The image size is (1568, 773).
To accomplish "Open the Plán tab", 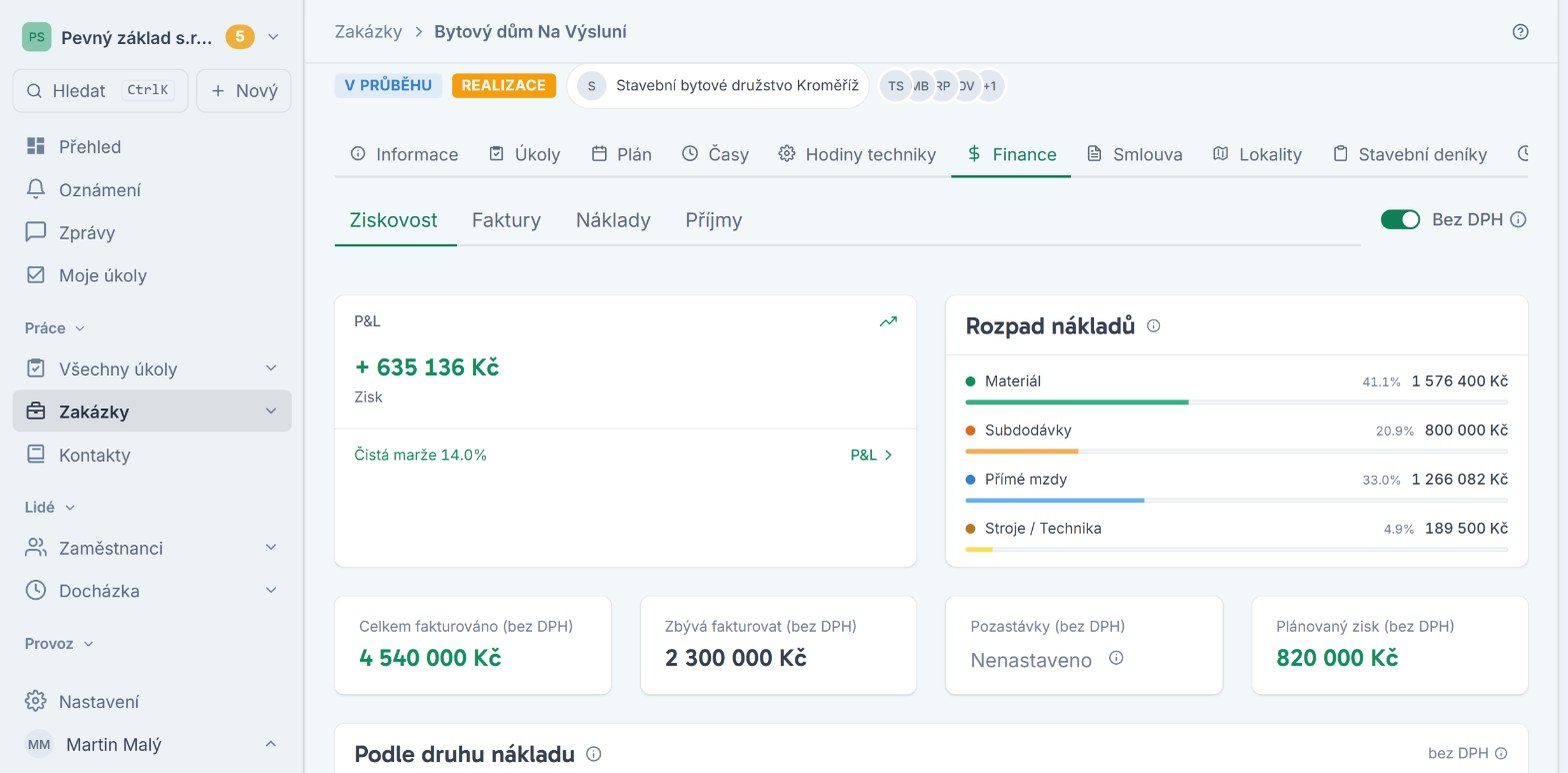I will [x=621, y=154].
